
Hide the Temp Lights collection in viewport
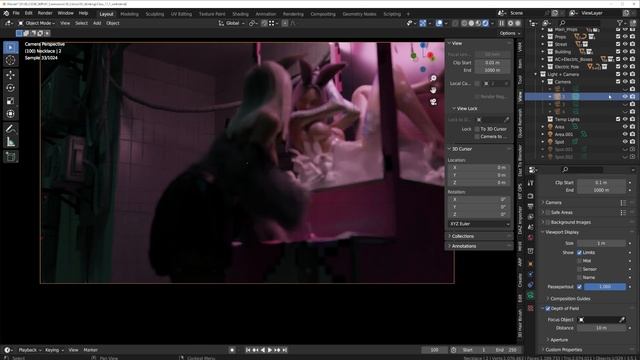click(x=625, y=119)
